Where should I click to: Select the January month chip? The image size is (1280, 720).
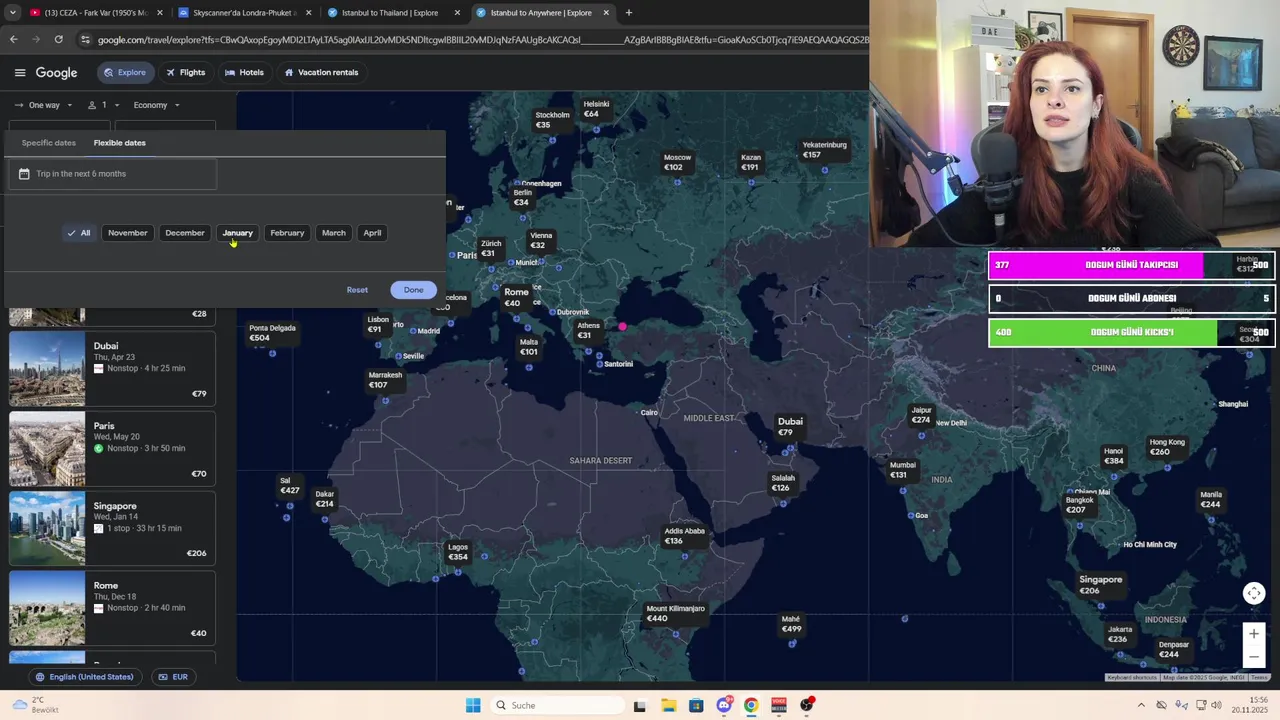click(x=237, y=233)
